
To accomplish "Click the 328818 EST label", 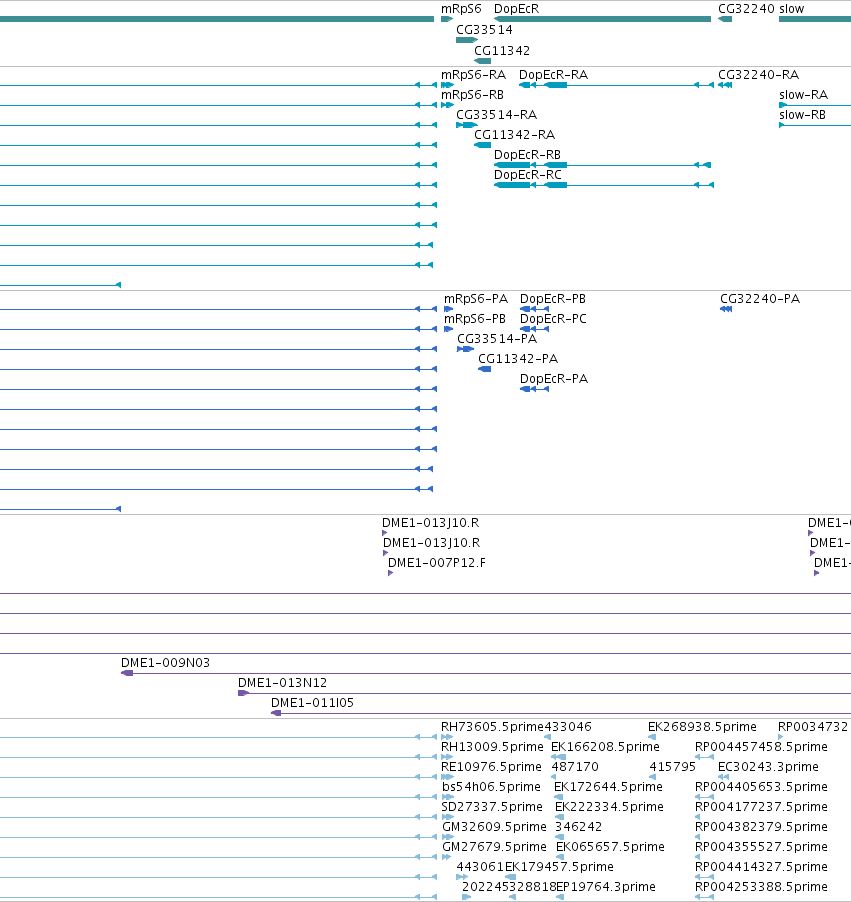I will click(x=533, y=887).
